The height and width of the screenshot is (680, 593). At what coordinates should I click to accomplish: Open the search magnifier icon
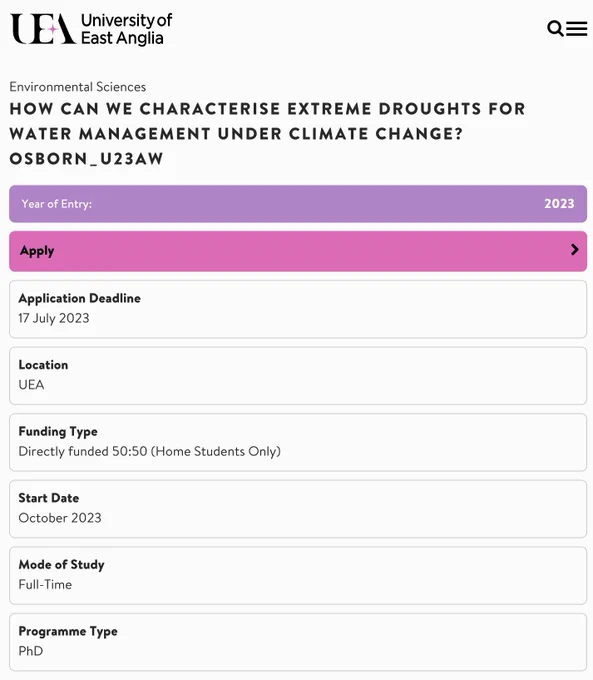[x=555, y=29]
